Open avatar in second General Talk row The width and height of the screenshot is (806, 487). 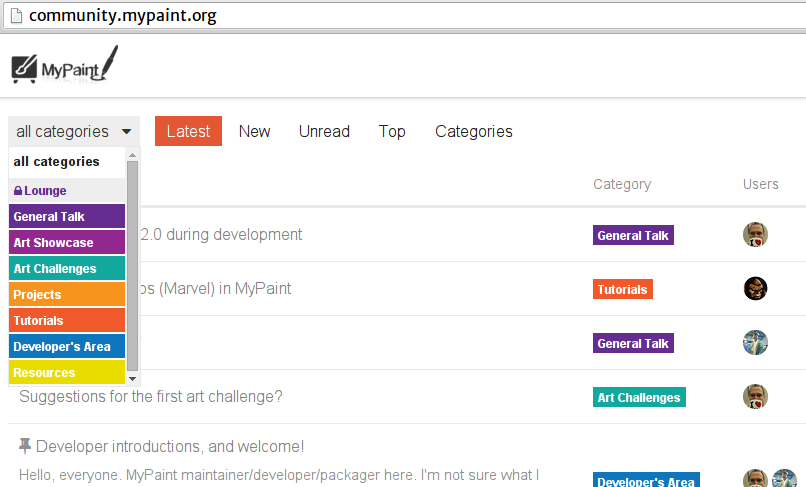coord(755,342)
